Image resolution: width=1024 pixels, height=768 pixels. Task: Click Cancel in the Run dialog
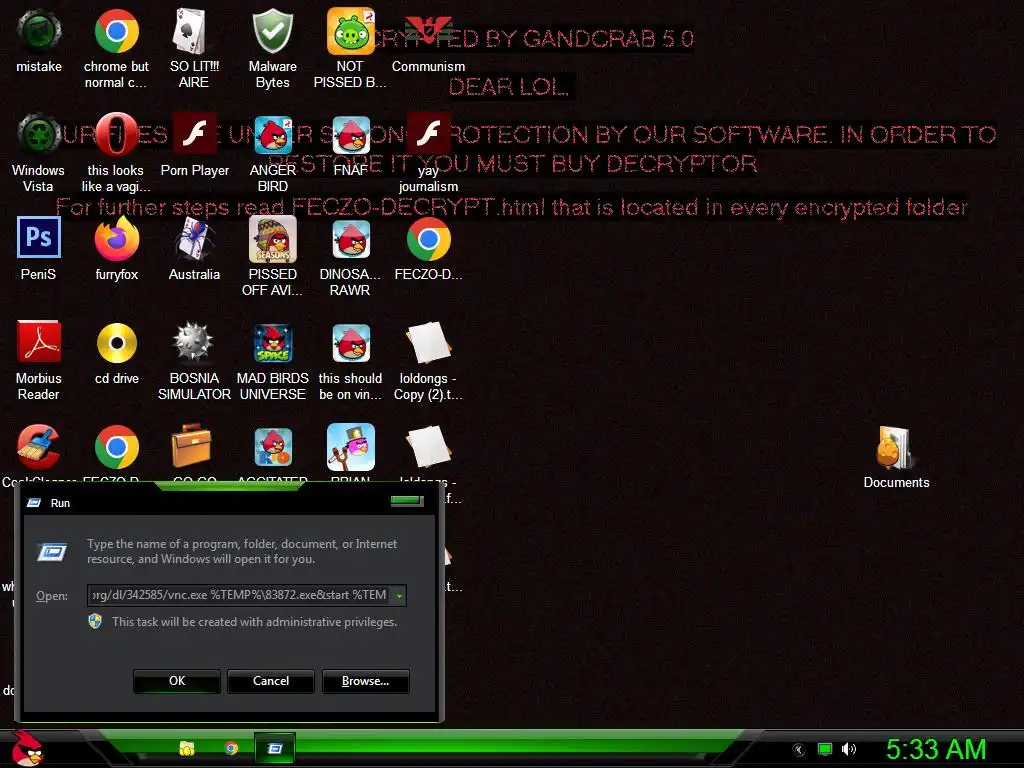point(271,681)
